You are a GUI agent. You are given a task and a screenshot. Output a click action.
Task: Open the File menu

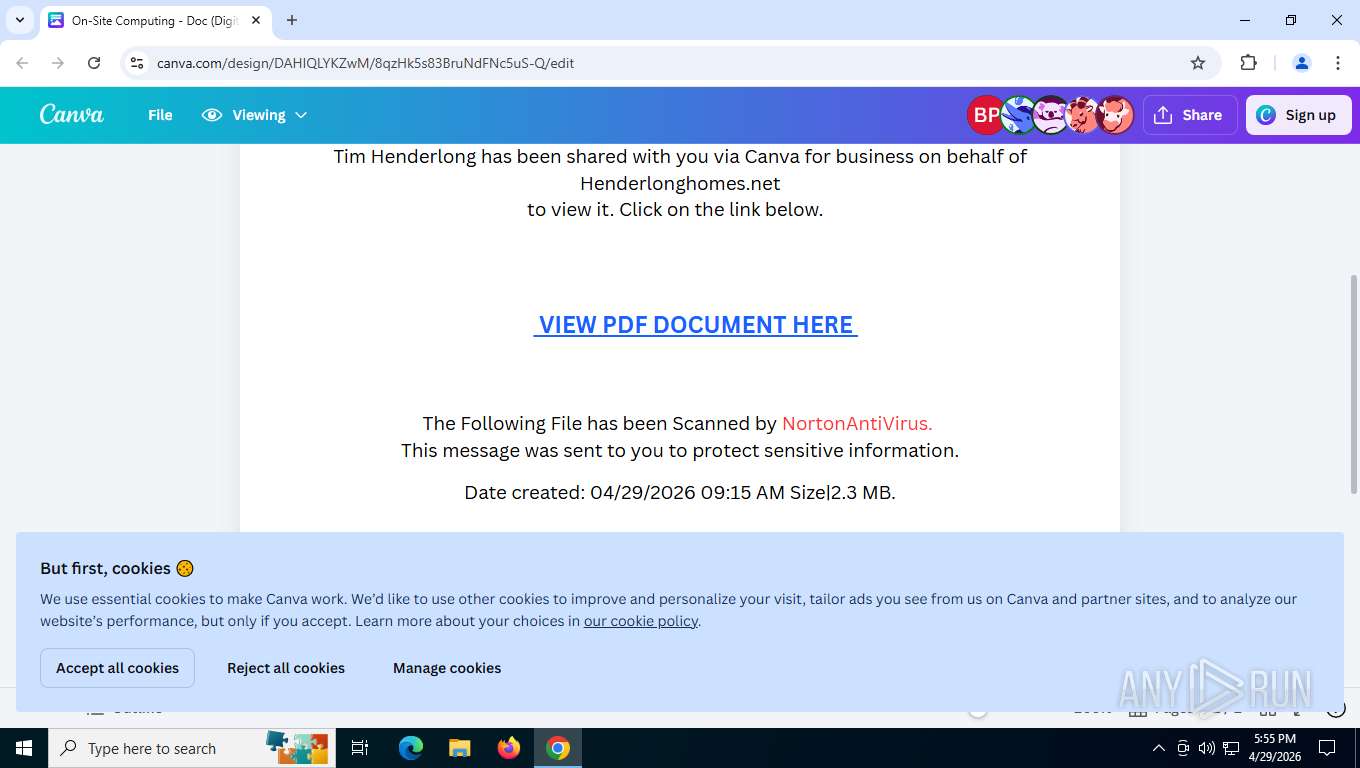[160, 115]
